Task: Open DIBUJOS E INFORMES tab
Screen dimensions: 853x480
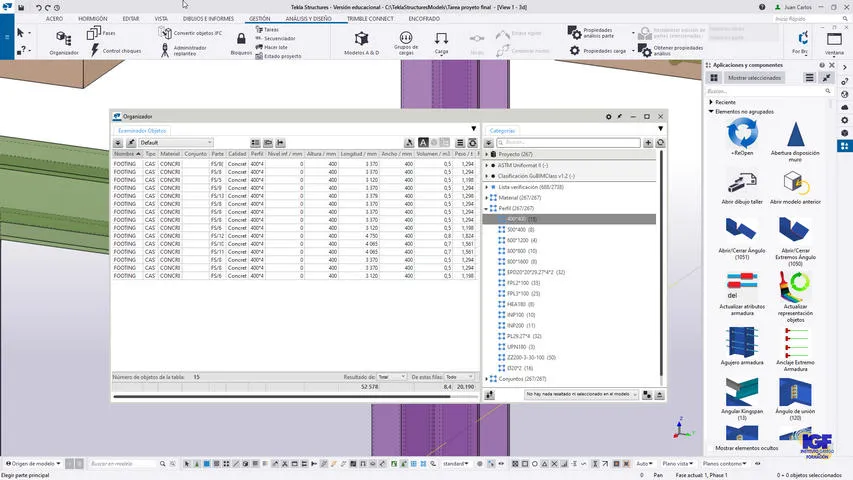Action: click(208, 19)
